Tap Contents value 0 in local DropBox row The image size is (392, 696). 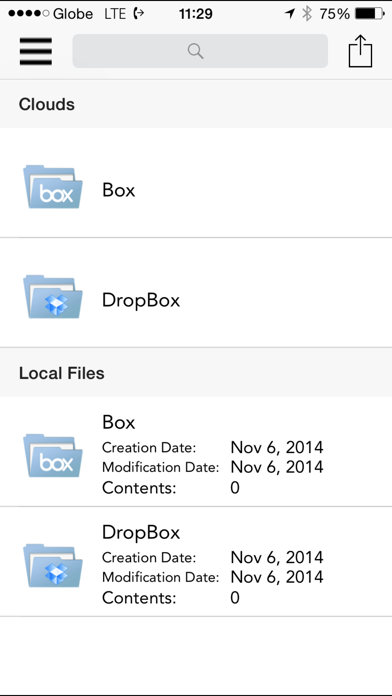(x=235, y=598)
